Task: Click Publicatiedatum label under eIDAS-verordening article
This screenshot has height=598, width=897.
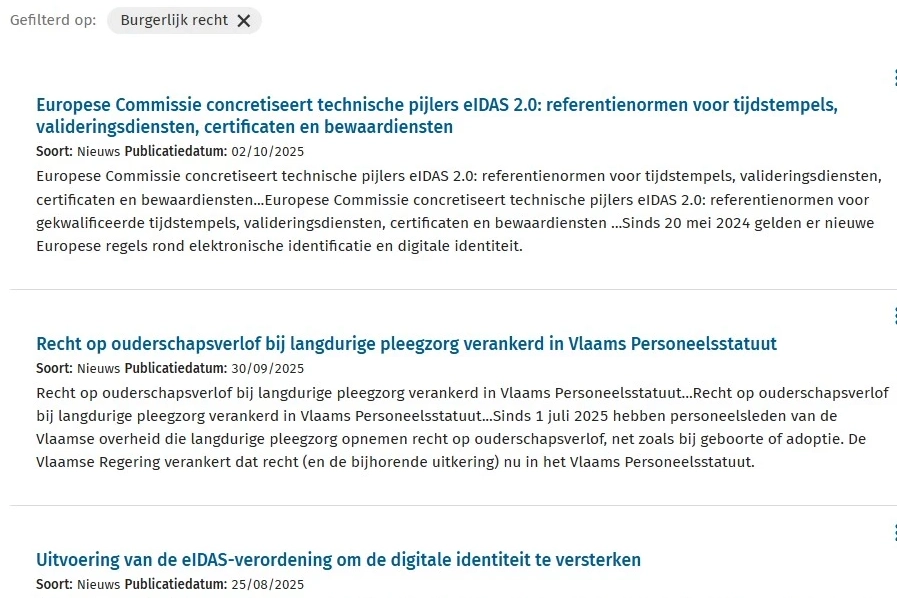Action: tap(175, 584)
